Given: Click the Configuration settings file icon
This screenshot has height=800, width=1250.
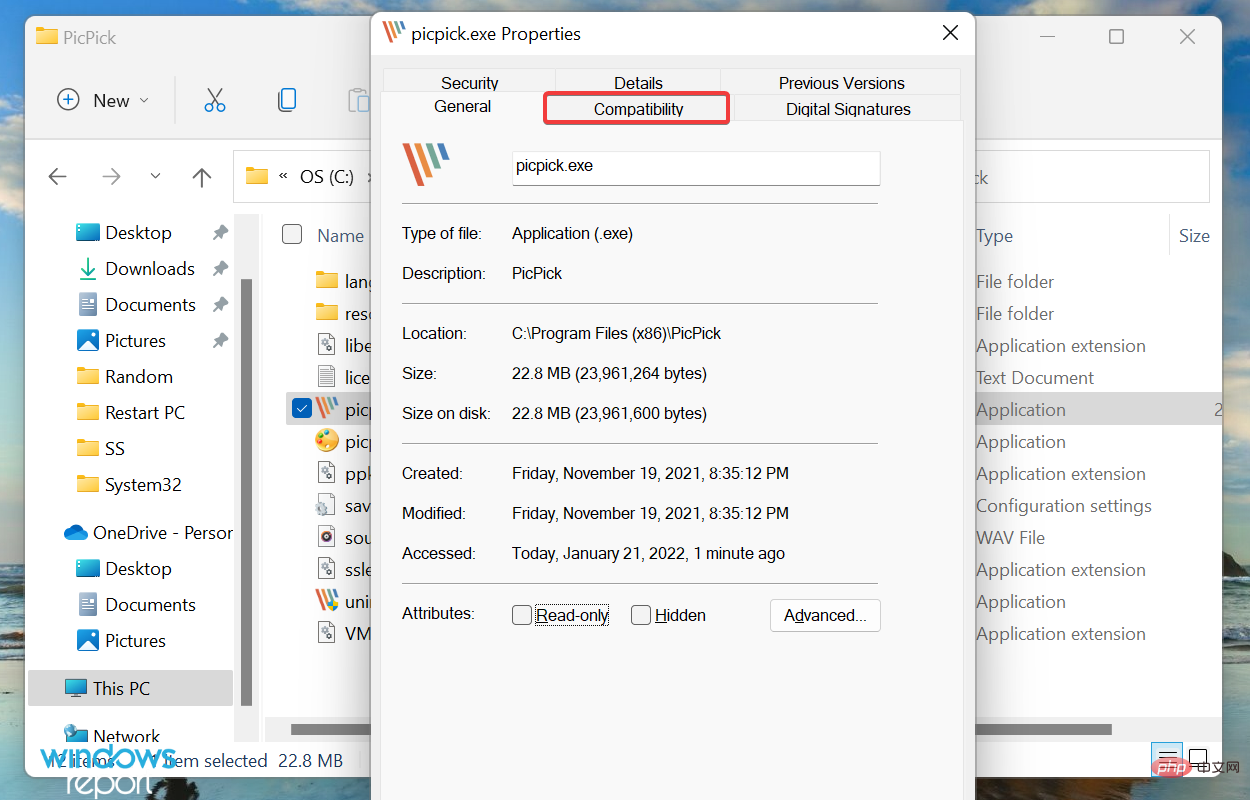Looking at the screenshot, I should coord(327,505).
